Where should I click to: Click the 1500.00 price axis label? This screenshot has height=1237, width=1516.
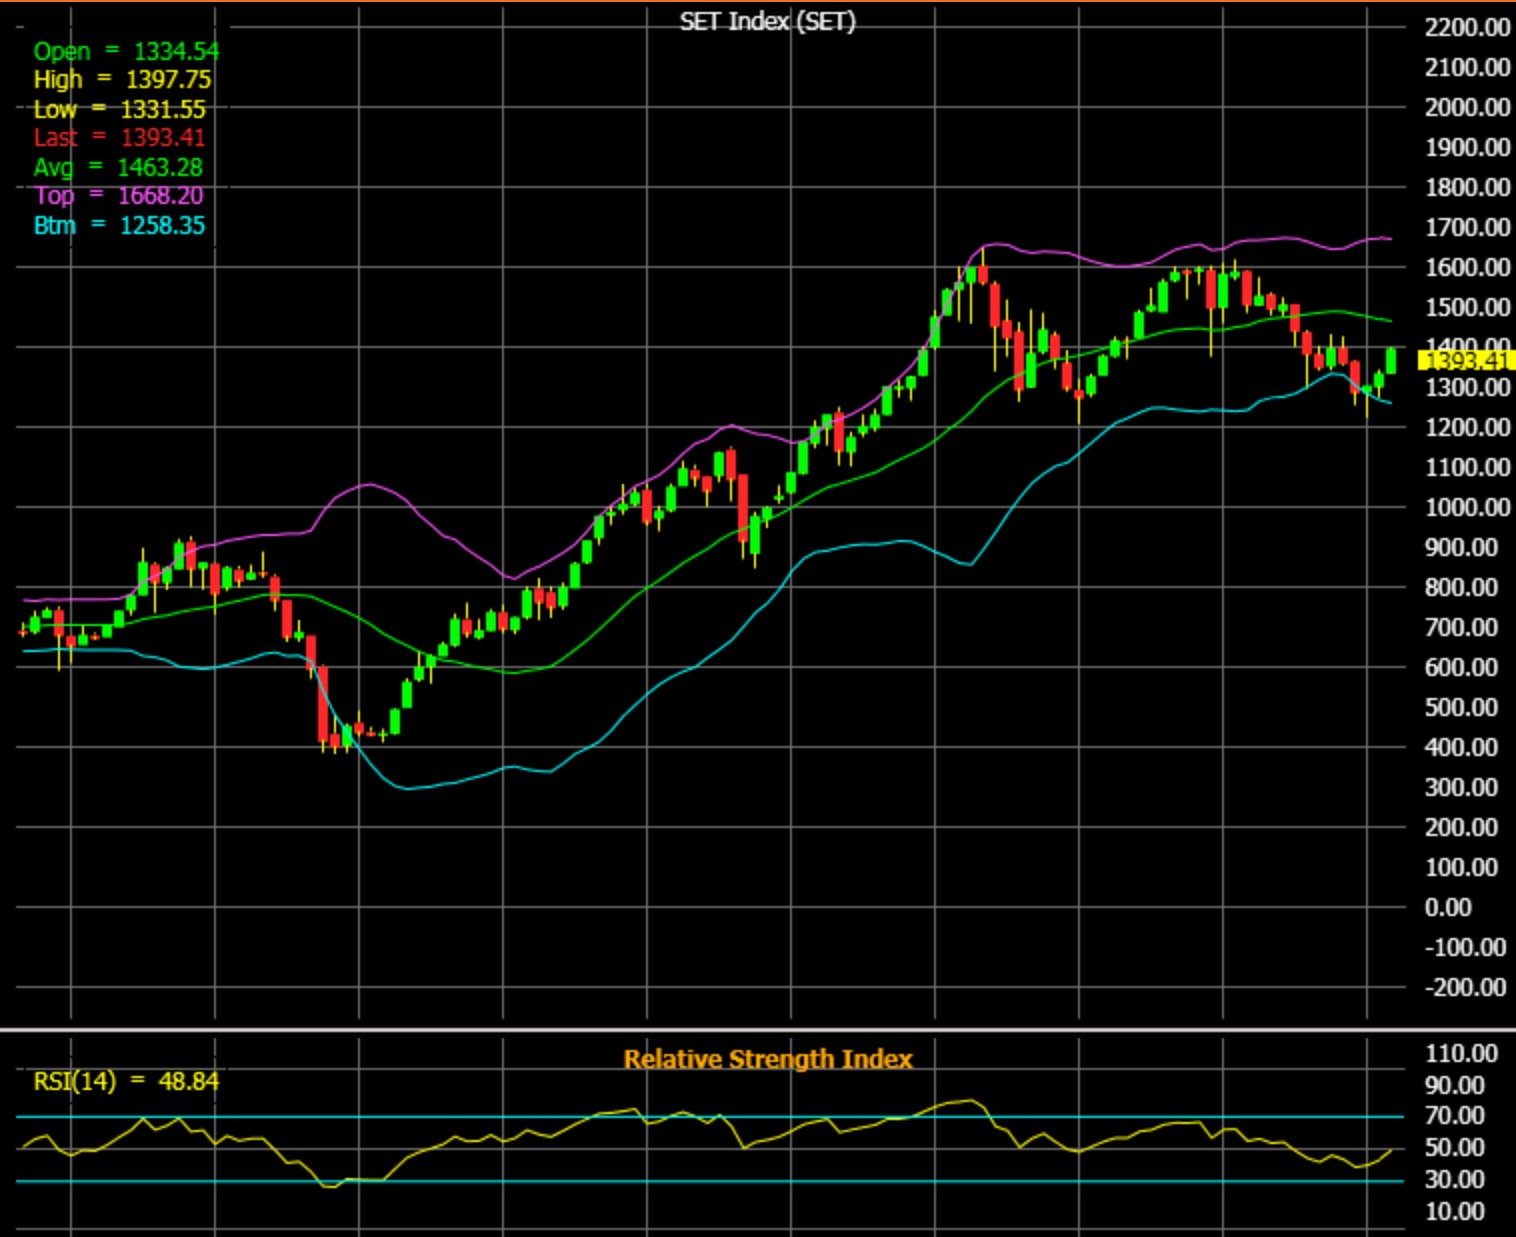click(1467, 307)
